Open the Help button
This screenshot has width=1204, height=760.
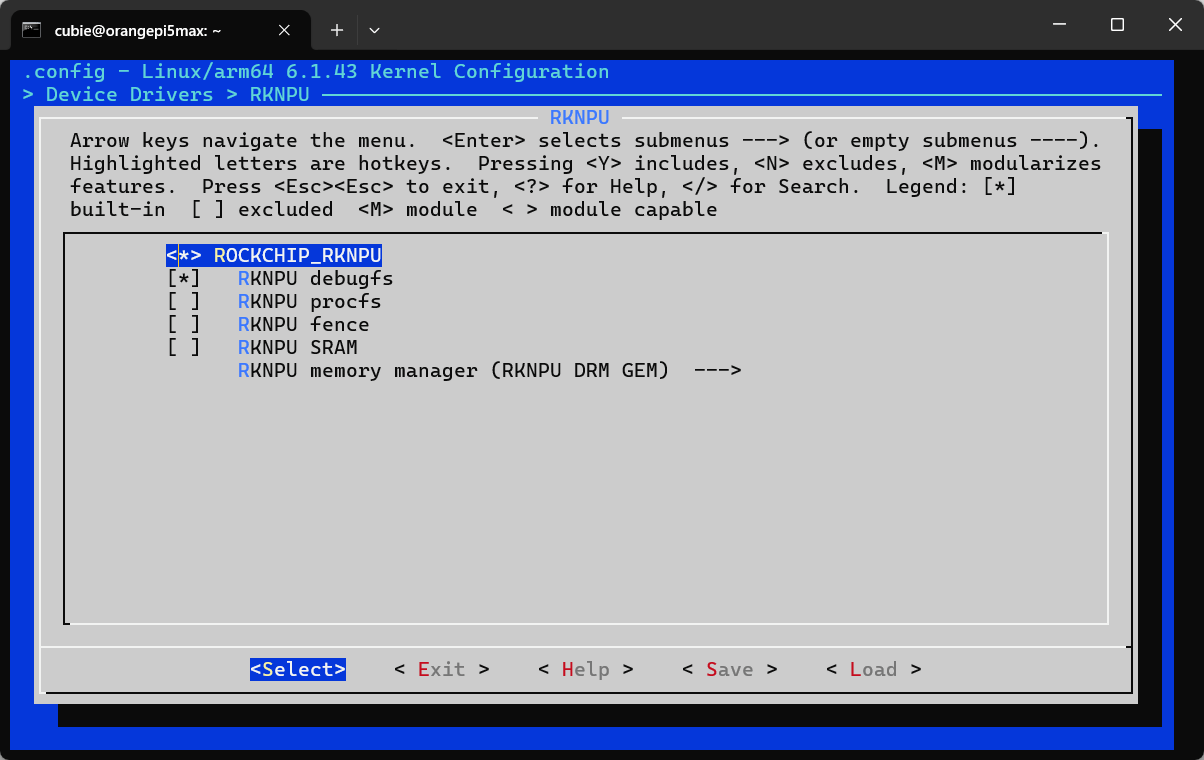click(x=585, y=670)
